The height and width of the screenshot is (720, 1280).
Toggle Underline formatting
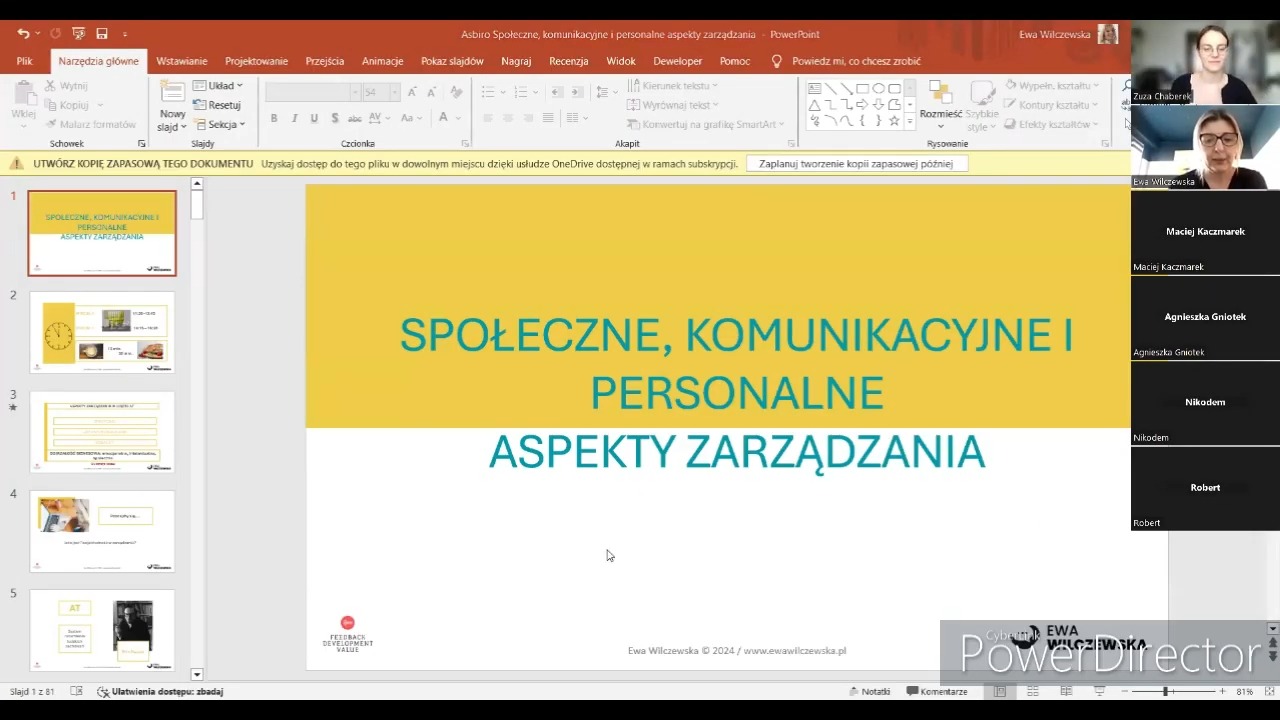click(314, 118)
